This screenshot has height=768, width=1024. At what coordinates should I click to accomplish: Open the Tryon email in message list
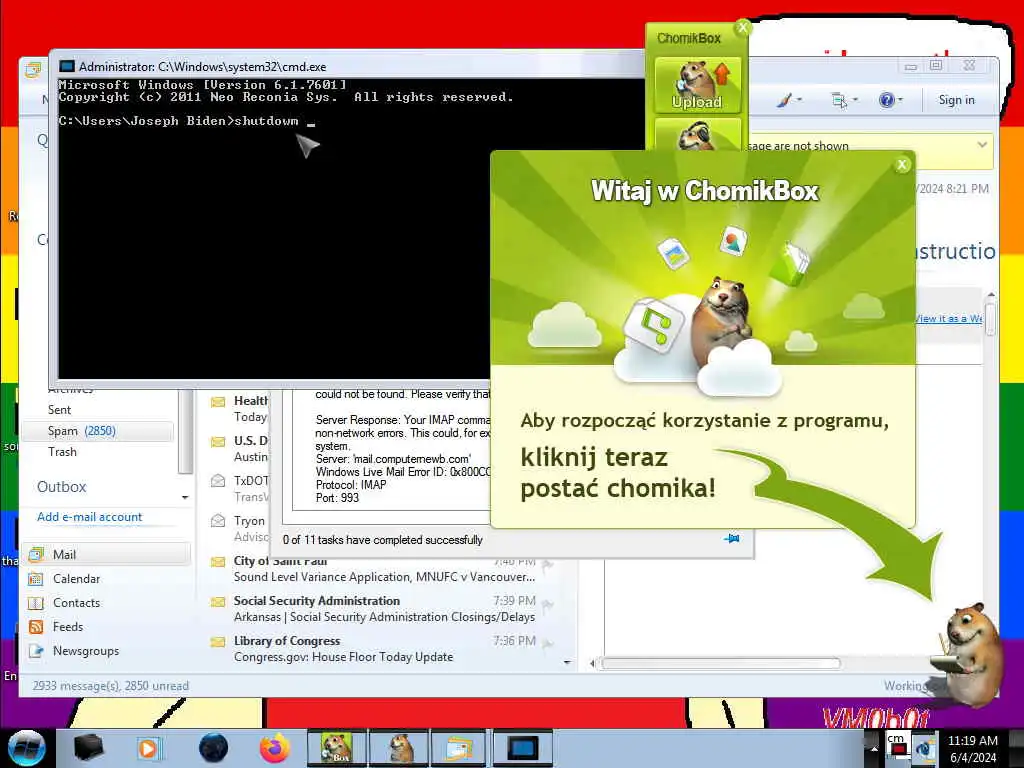click(240, 528)
